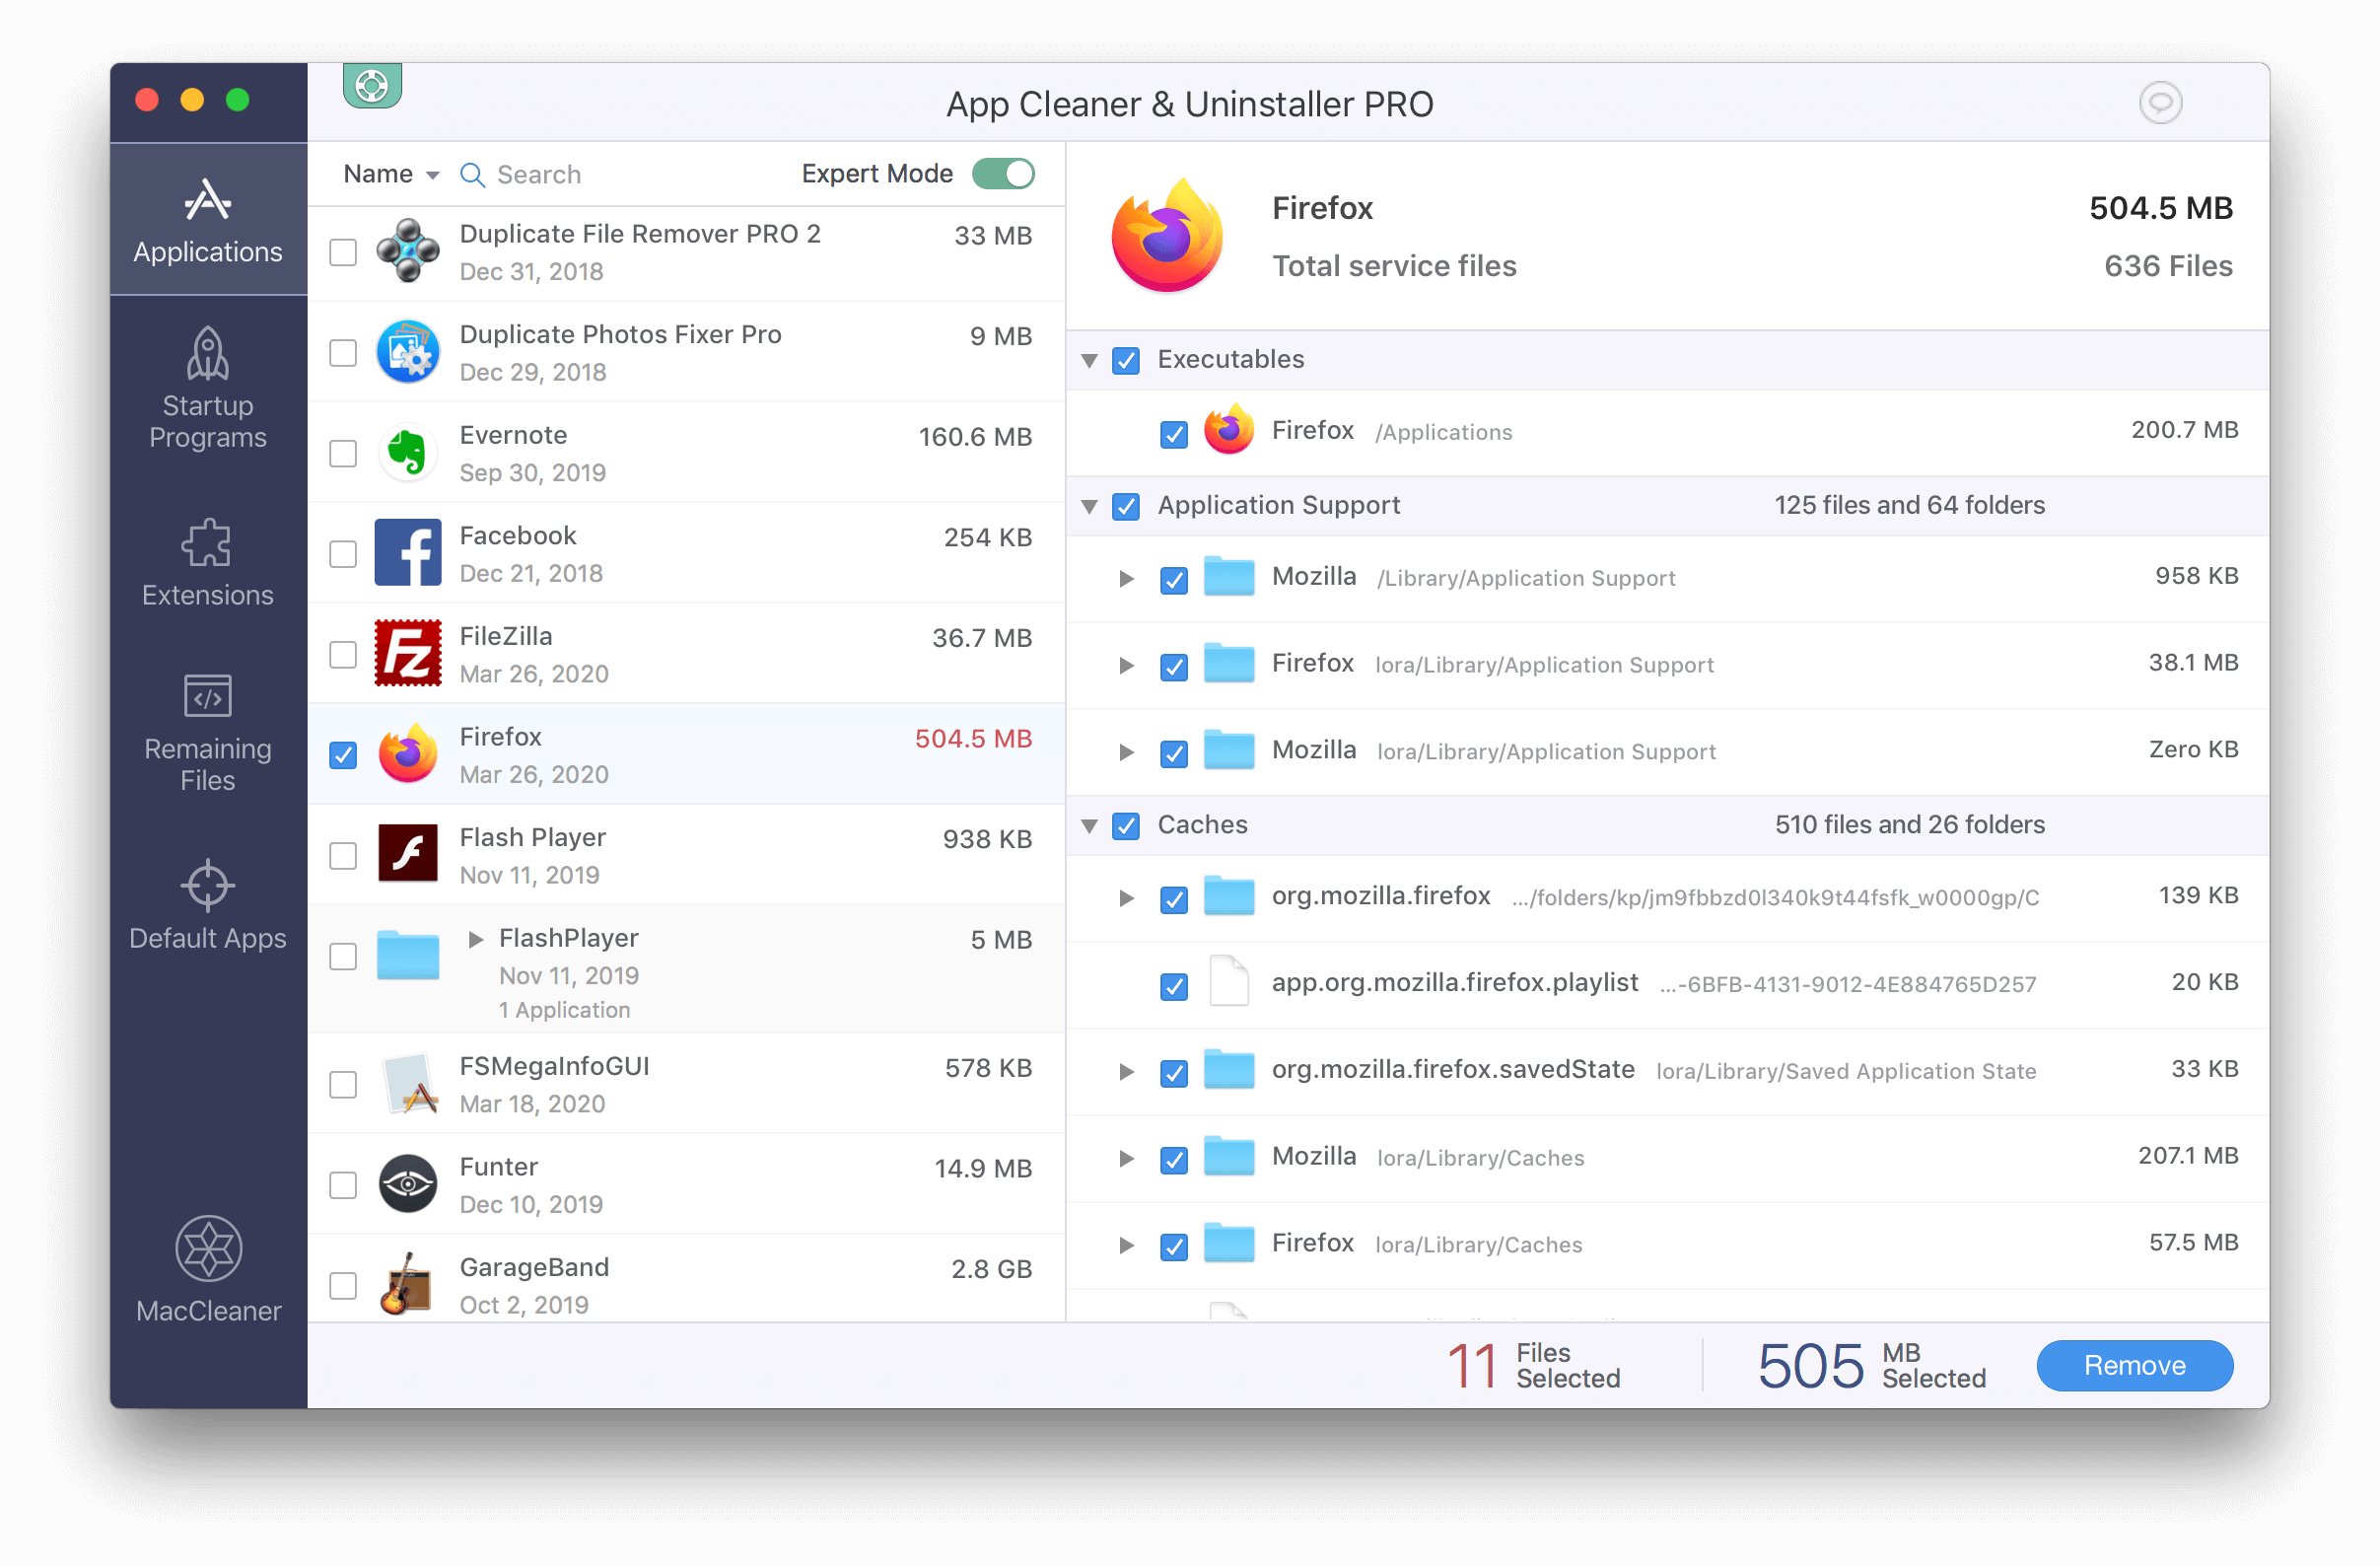Expand the Mozilla Application Support folder
This screenshot has width=2380, height=1566.
tap(1118, 575)
